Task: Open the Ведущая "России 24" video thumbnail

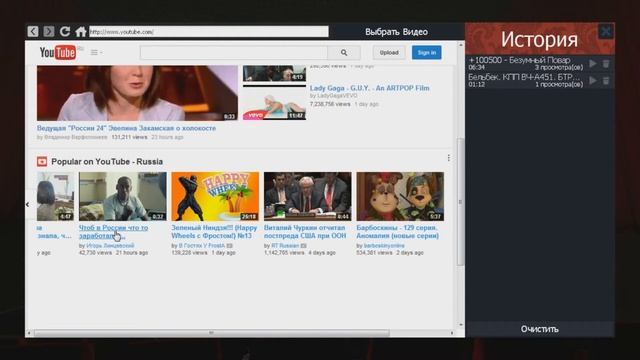Action: [137, 93]
